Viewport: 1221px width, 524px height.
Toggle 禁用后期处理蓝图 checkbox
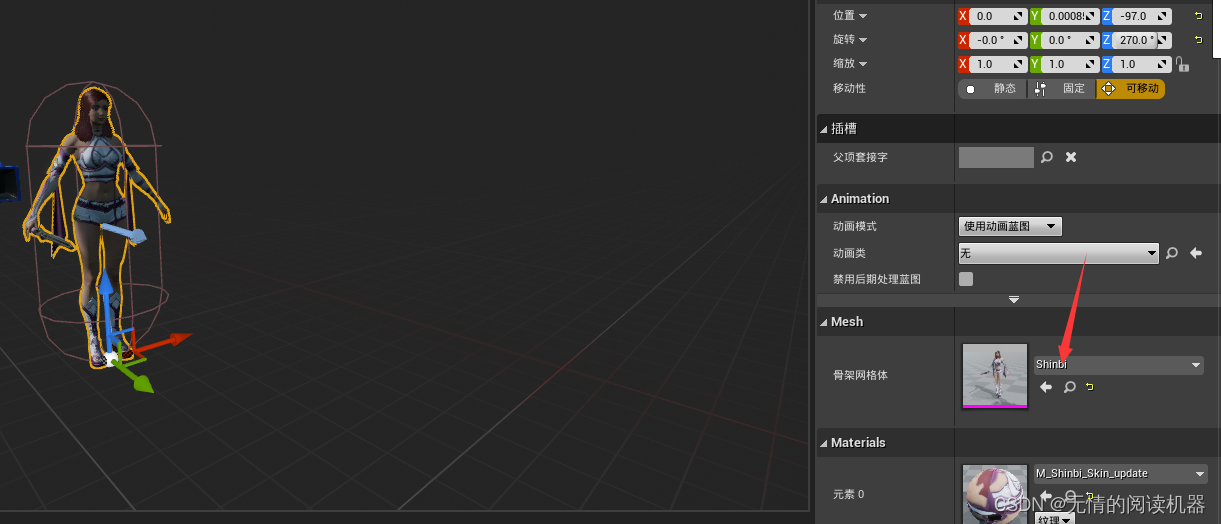[x=966, y=279]
